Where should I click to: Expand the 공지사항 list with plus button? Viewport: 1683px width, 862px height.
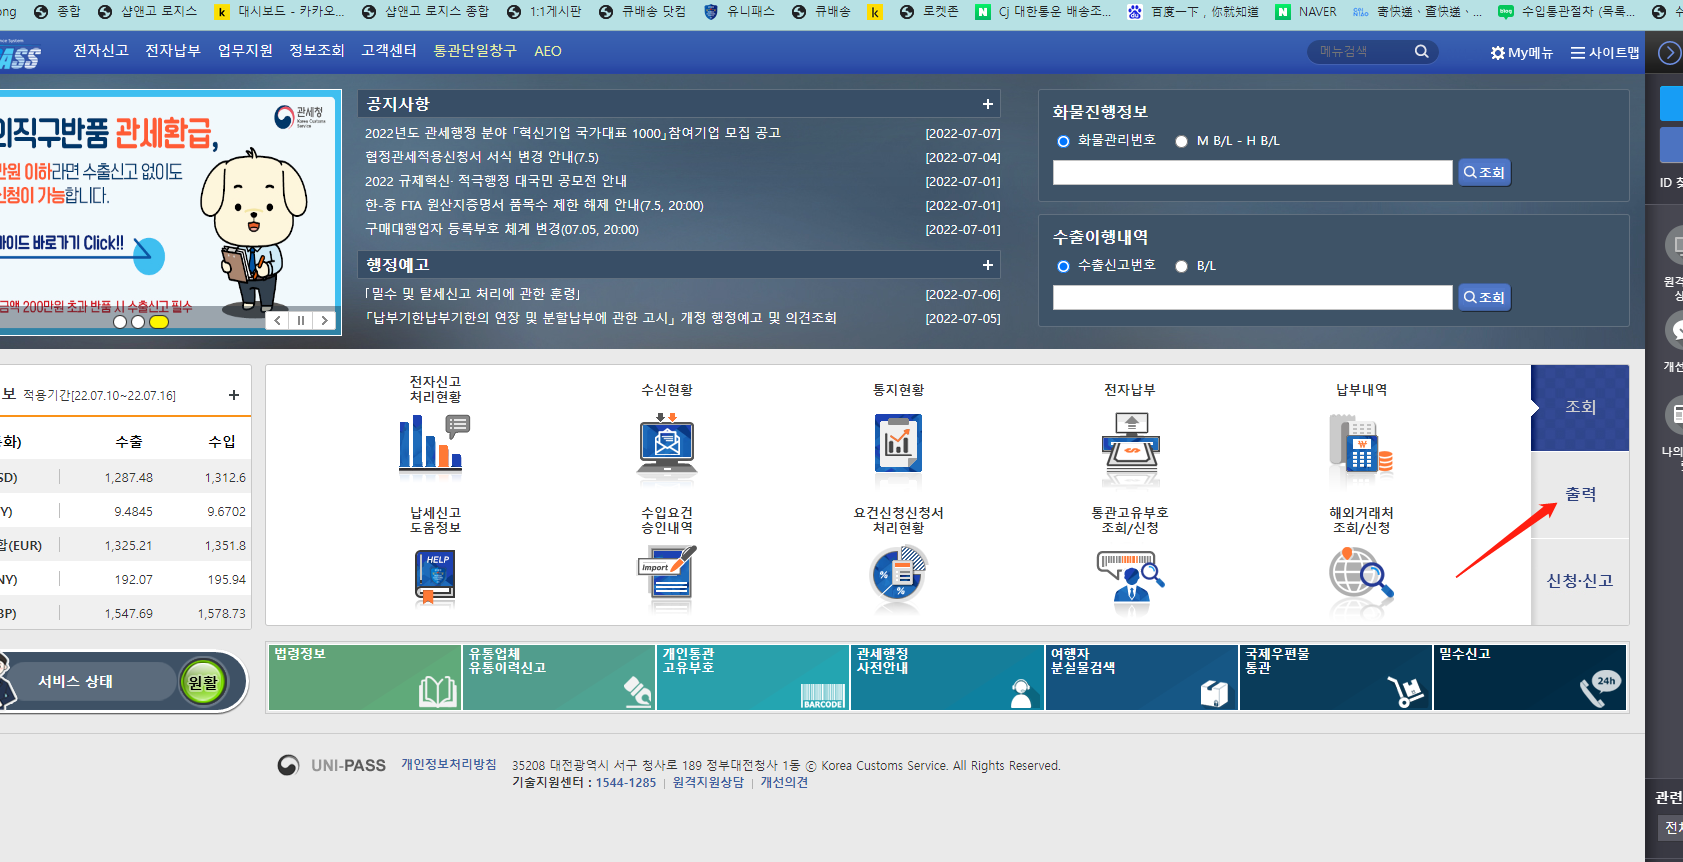pyautogui.click(x=987, y=104)
